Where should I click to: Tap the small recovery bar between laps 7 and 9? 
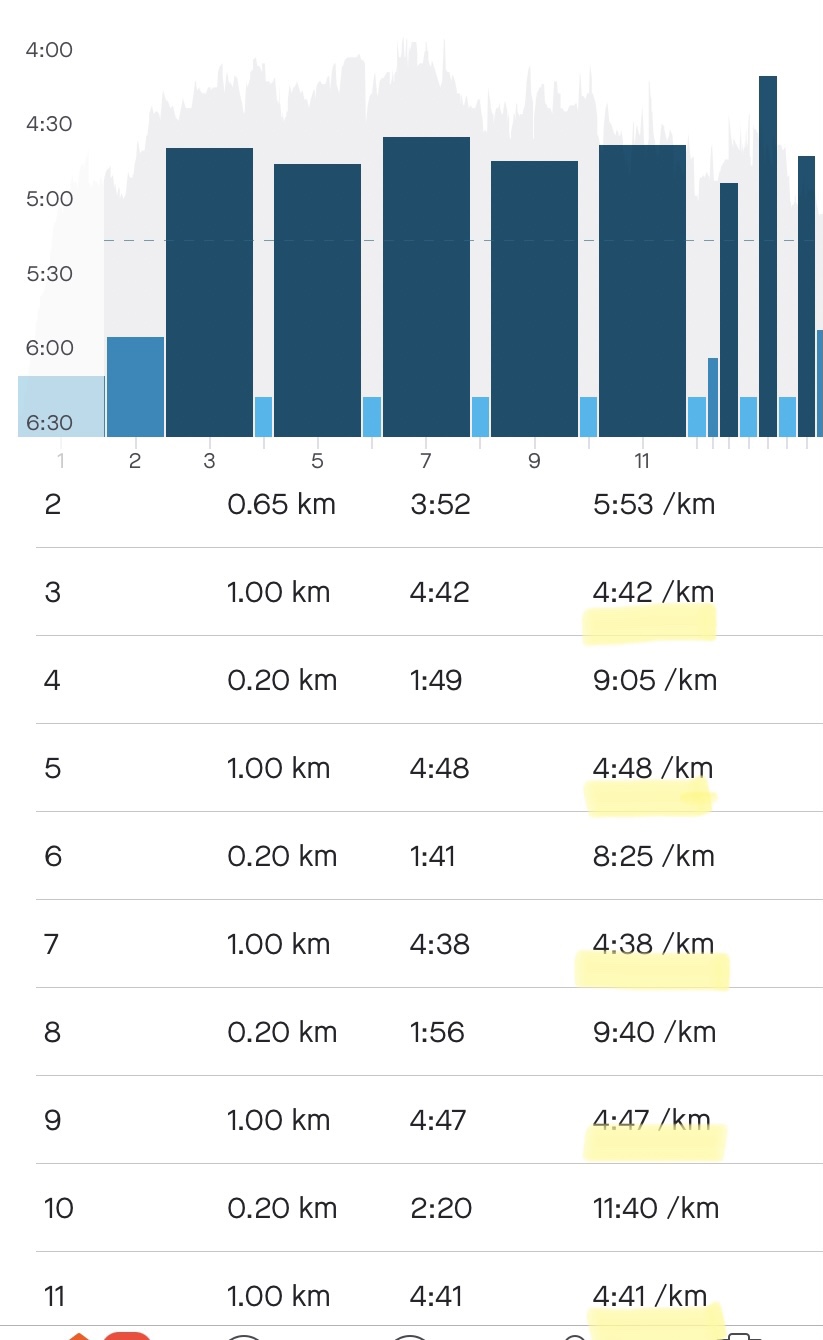click(480, 416)
